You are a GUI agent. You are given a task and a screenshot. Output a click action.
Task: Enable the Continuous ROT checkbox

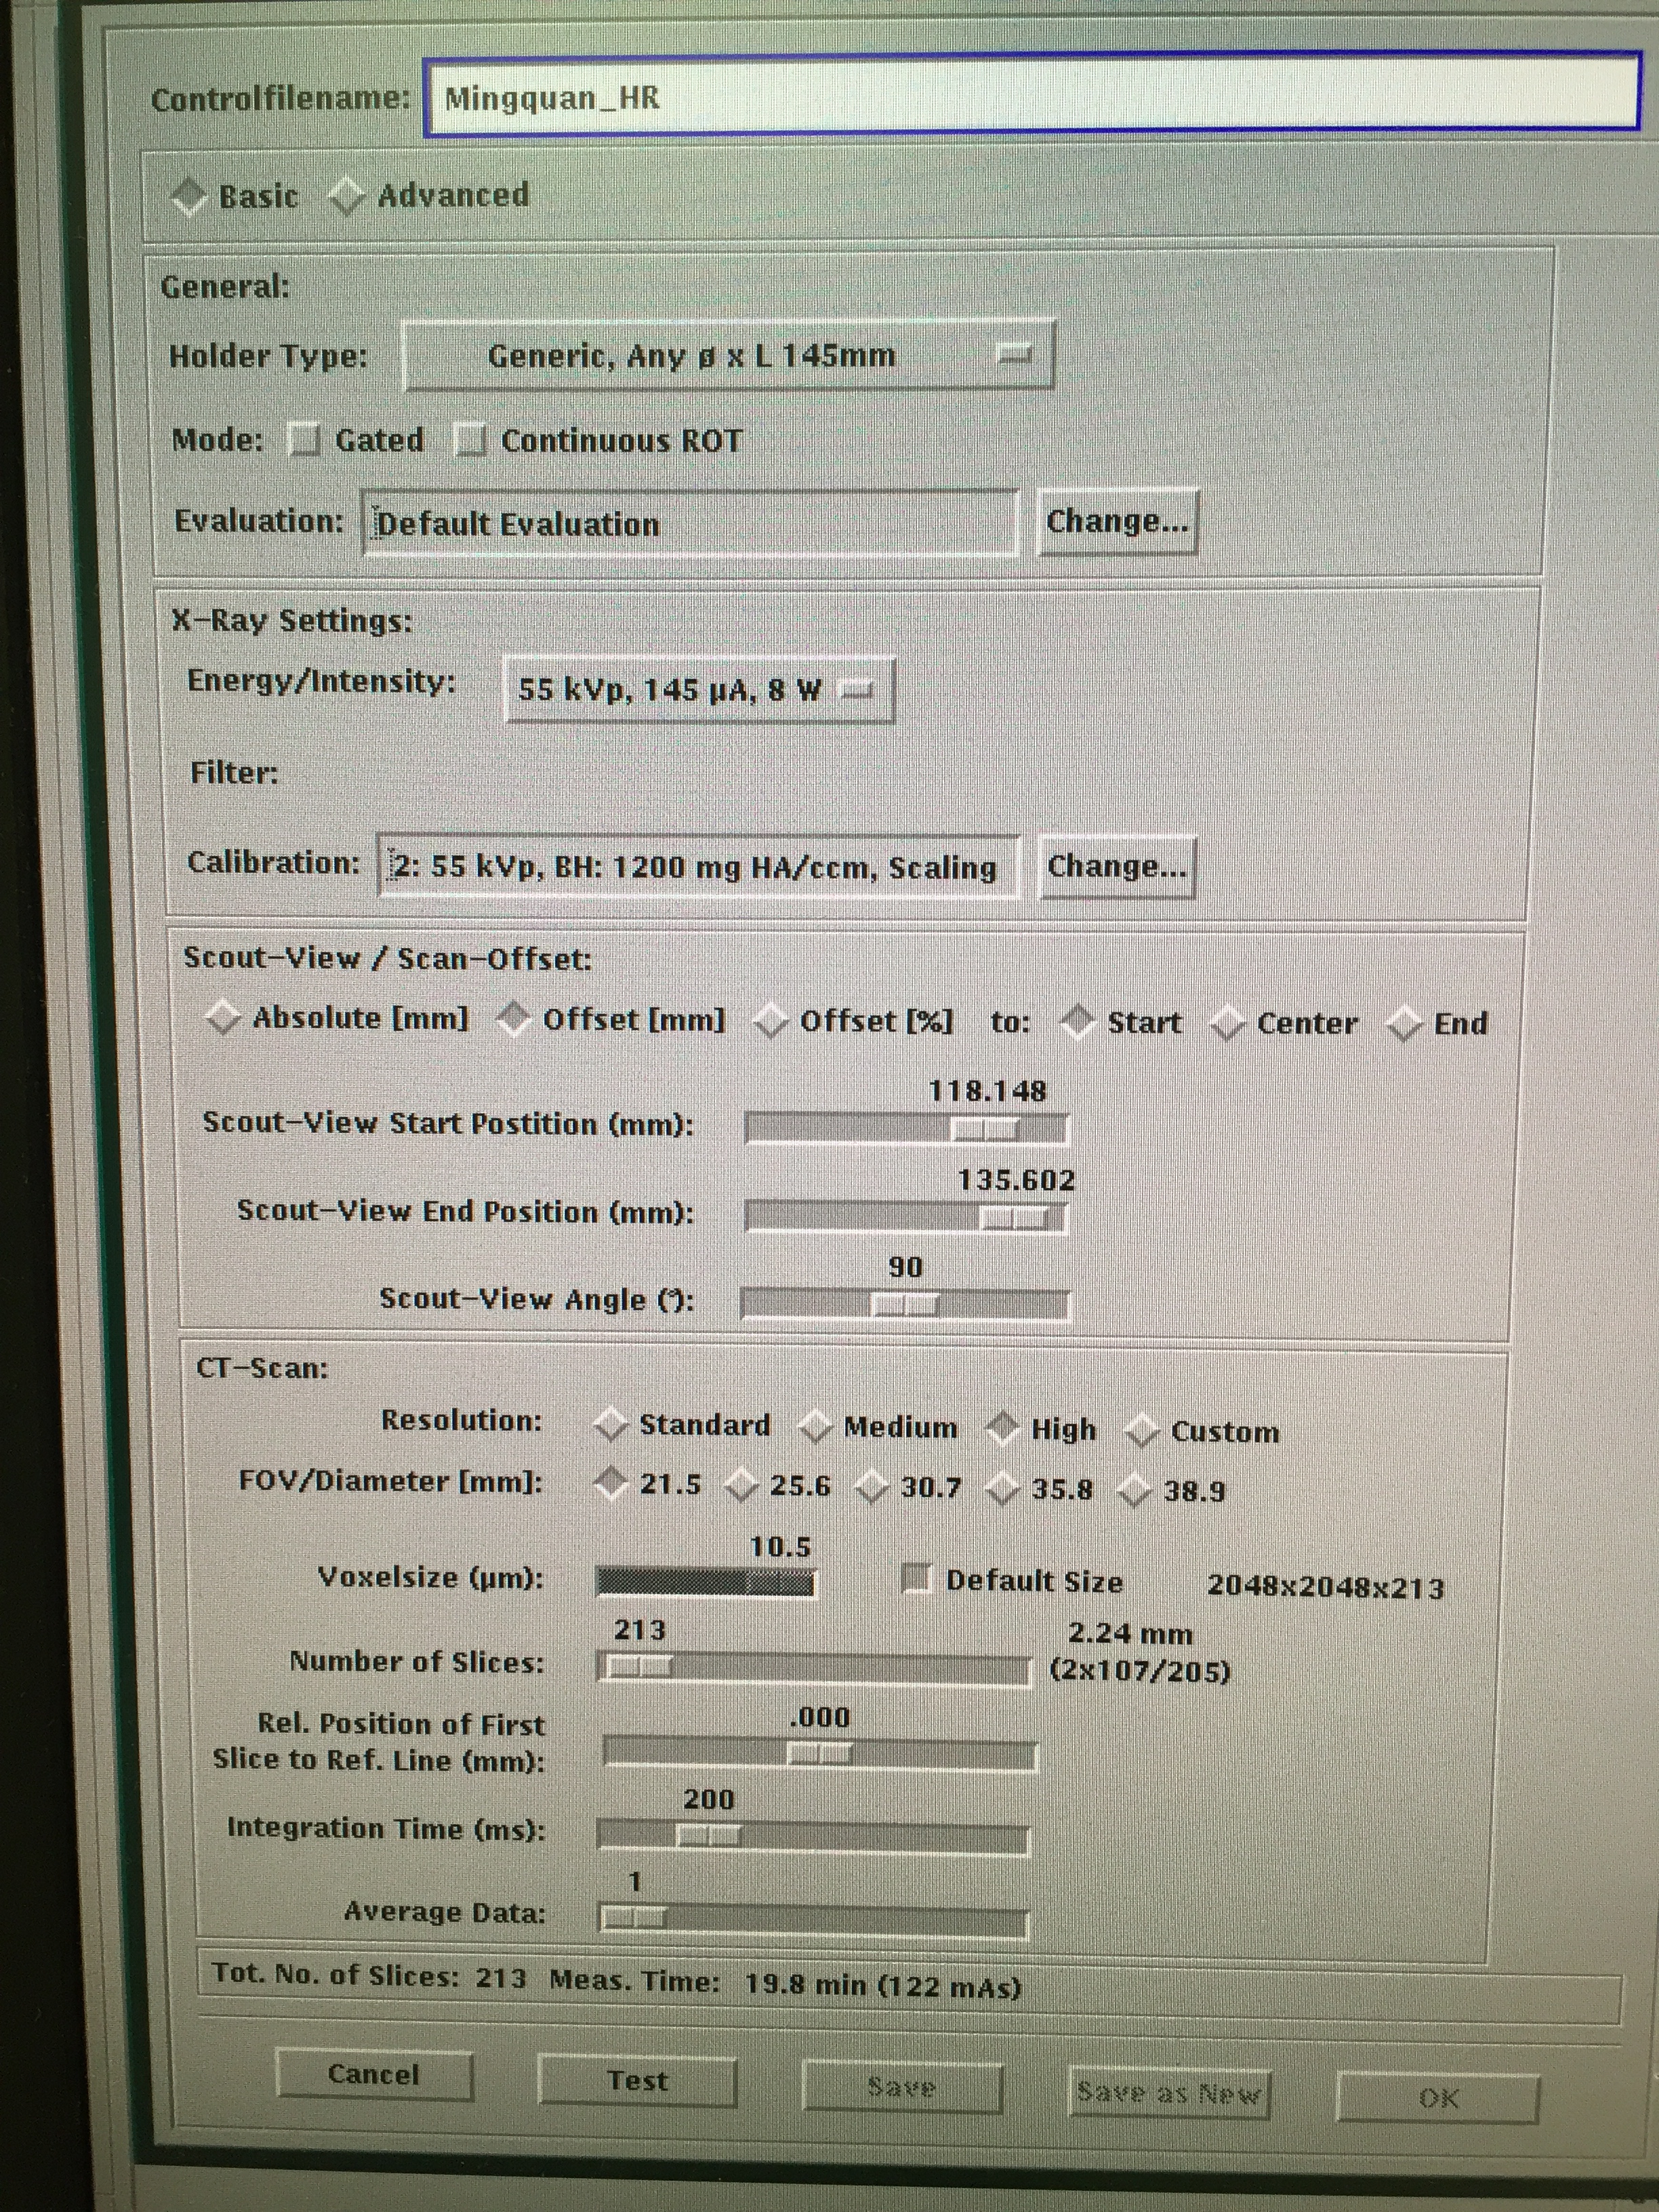tap(469, 440)
